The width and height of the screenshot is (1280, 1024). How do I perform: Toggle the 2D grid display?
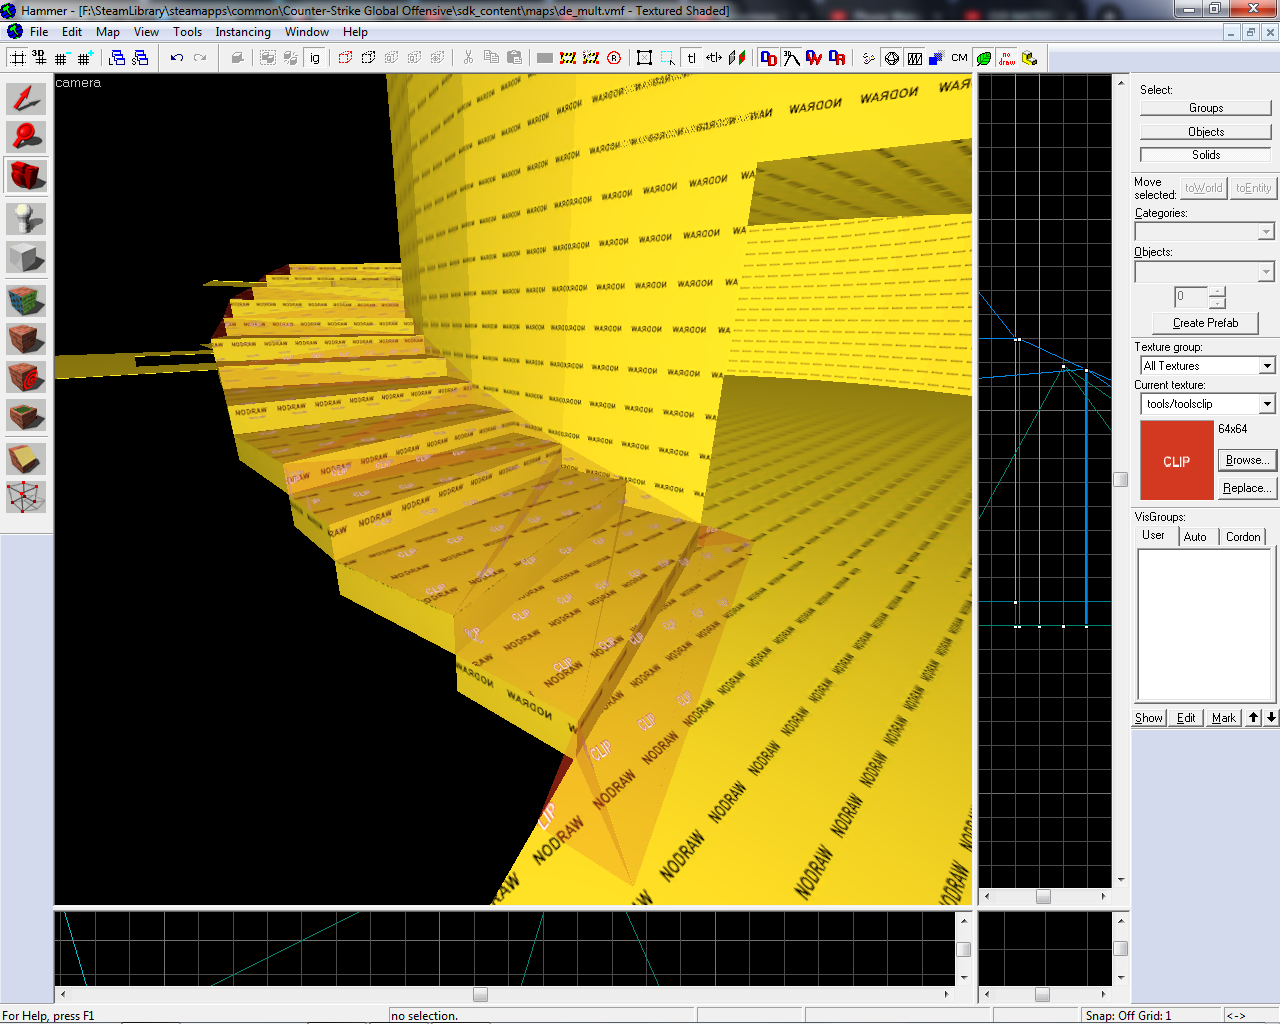(x=18, y=58)
